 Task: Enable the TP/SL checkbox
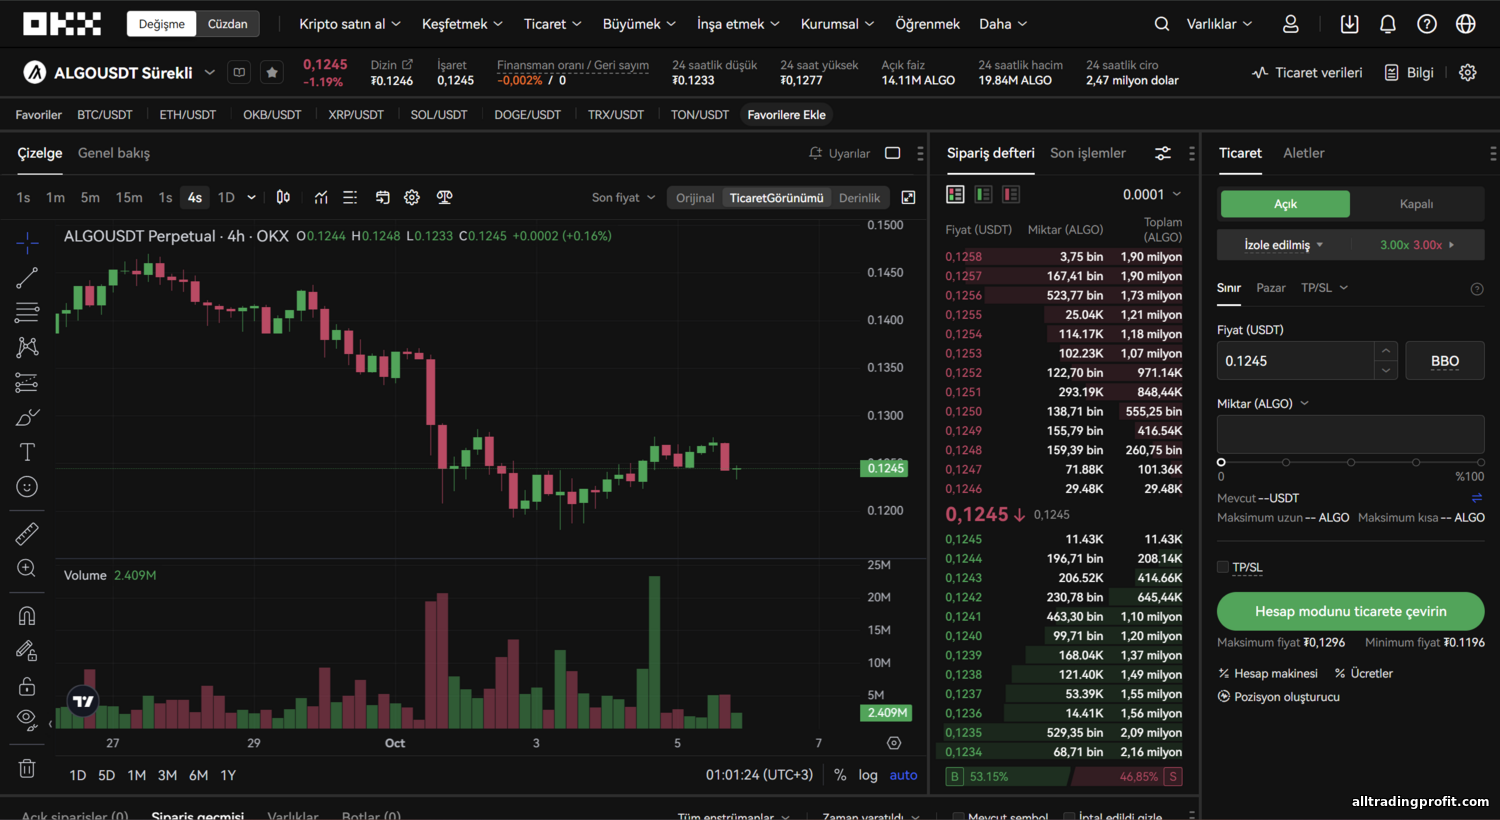(x=1223, y=567)
